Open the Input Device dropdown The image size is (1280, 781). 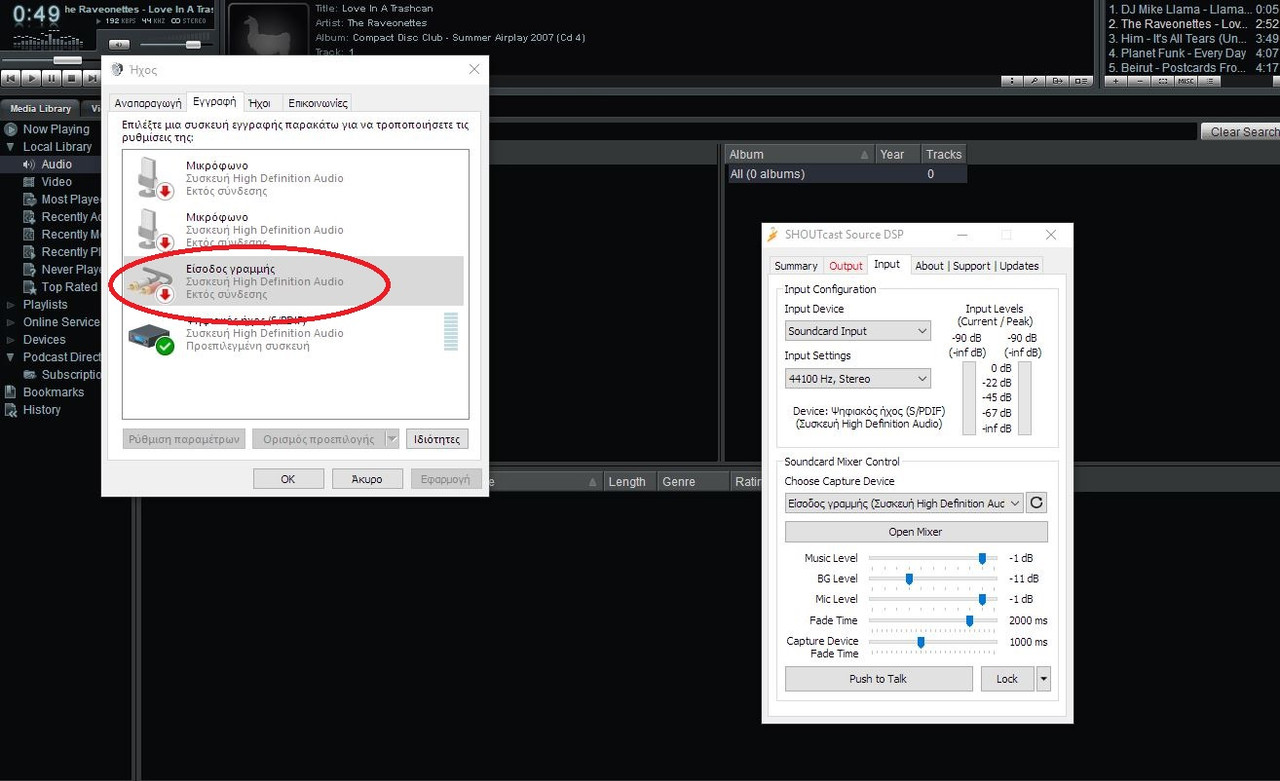(x=858, y=331)
